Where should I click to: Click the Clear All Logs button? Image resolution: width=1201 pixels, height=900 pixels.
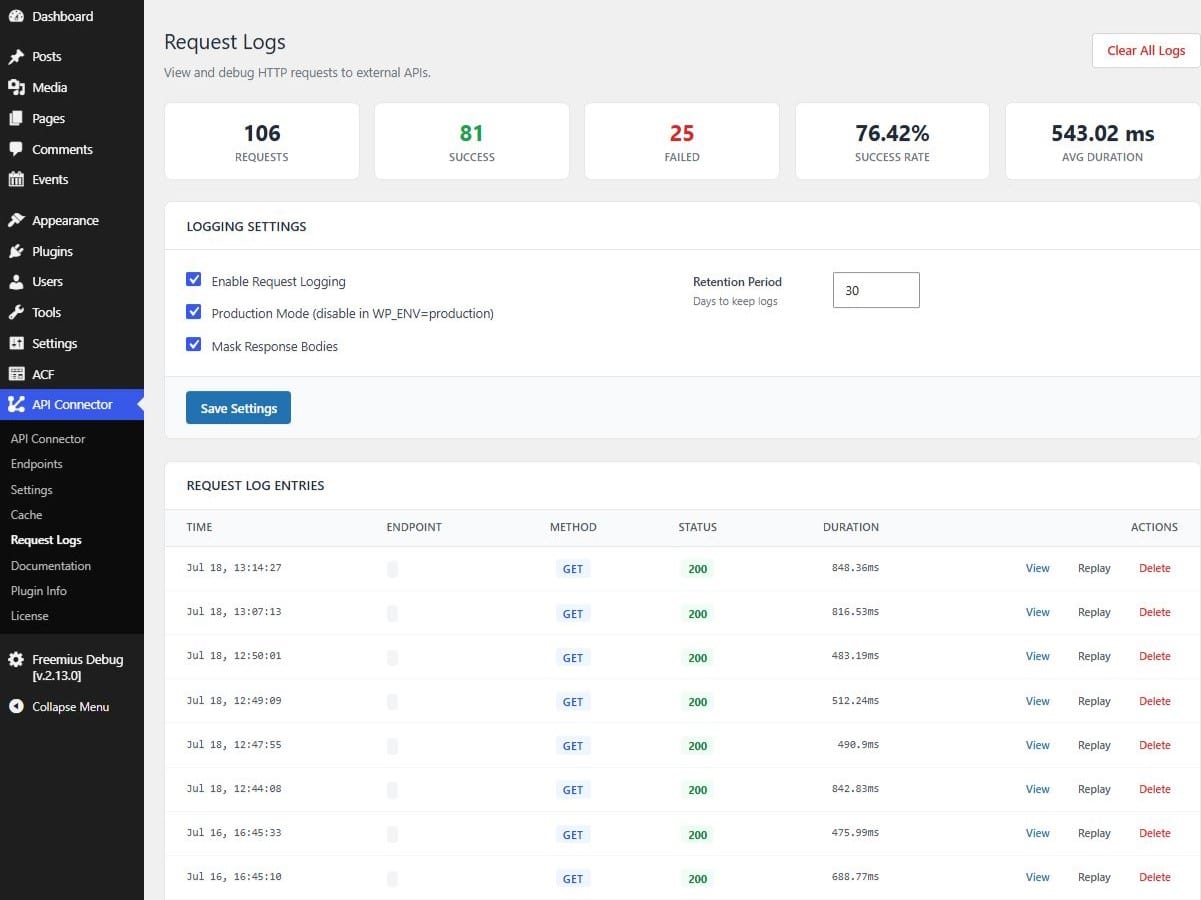tap(1146, 51)
